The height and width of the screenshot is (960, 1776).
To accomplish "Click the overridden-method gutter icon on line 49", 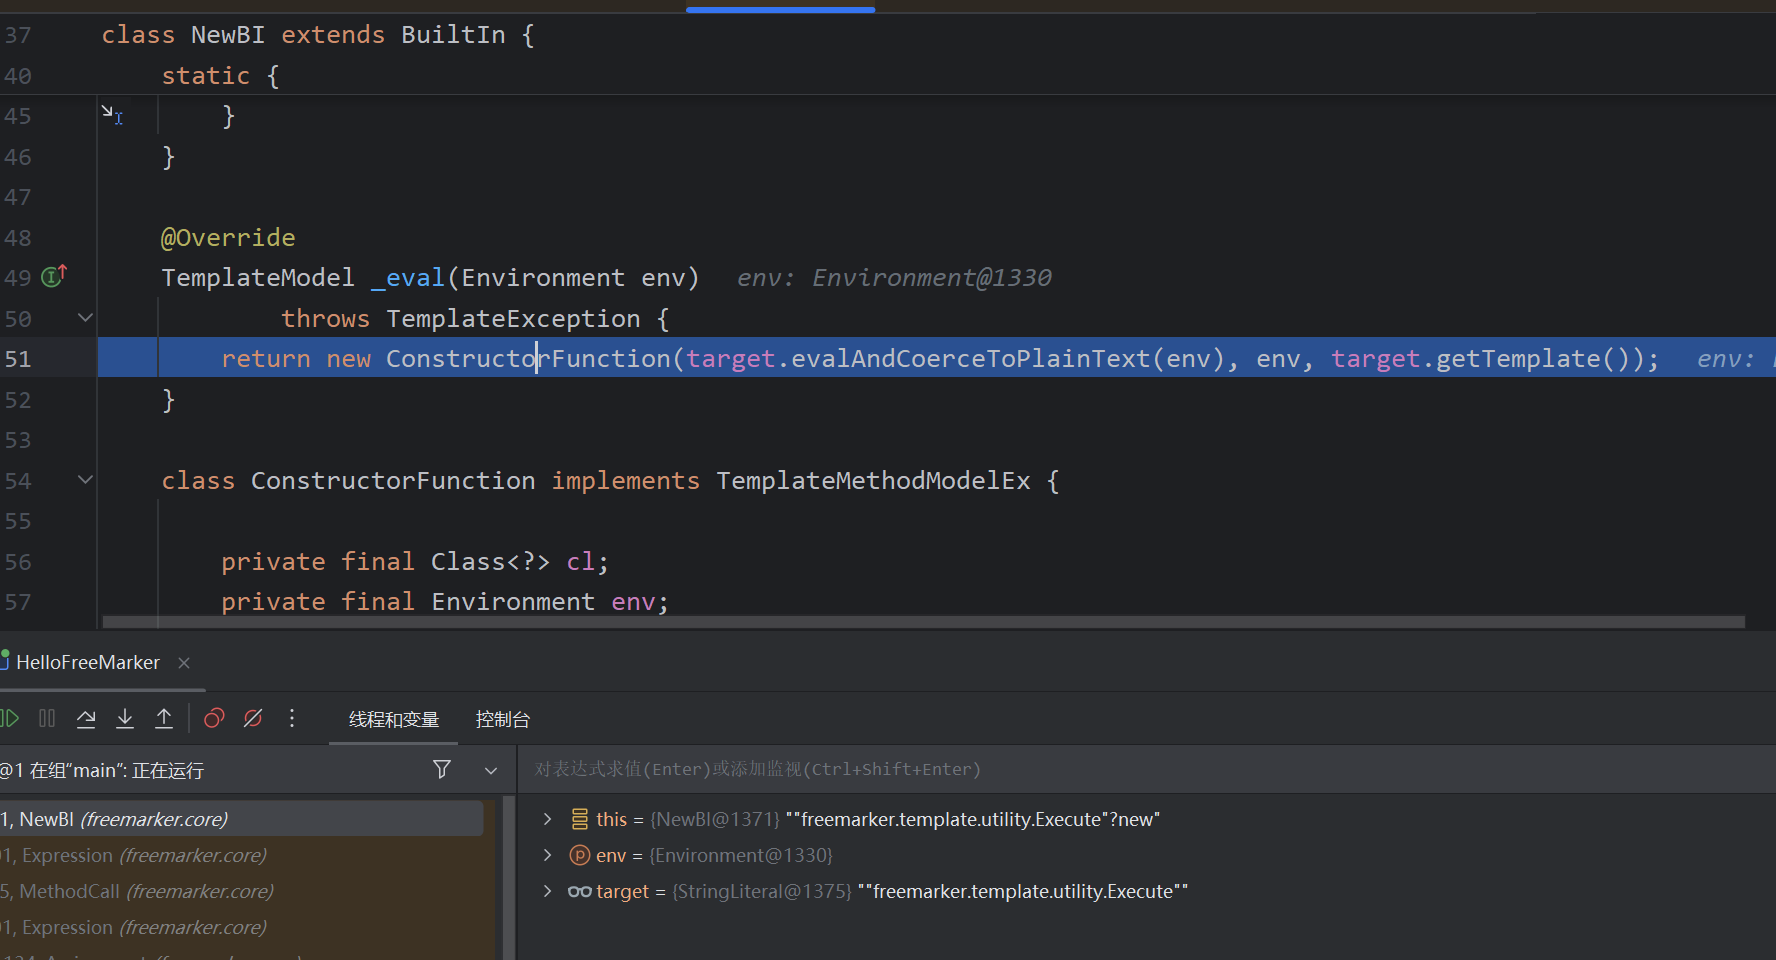I will pos(54,275).
